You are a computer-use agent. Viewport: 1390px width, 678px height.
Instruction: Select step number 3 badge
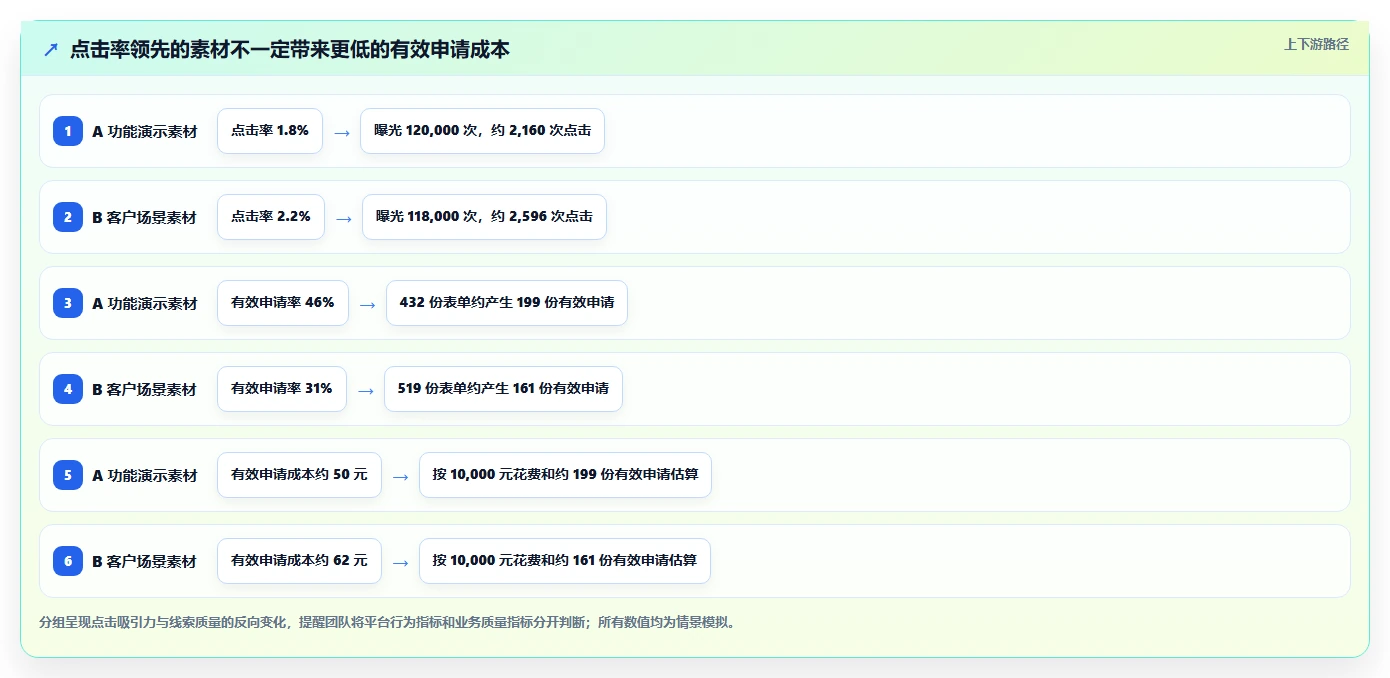(x=68, y=303)
